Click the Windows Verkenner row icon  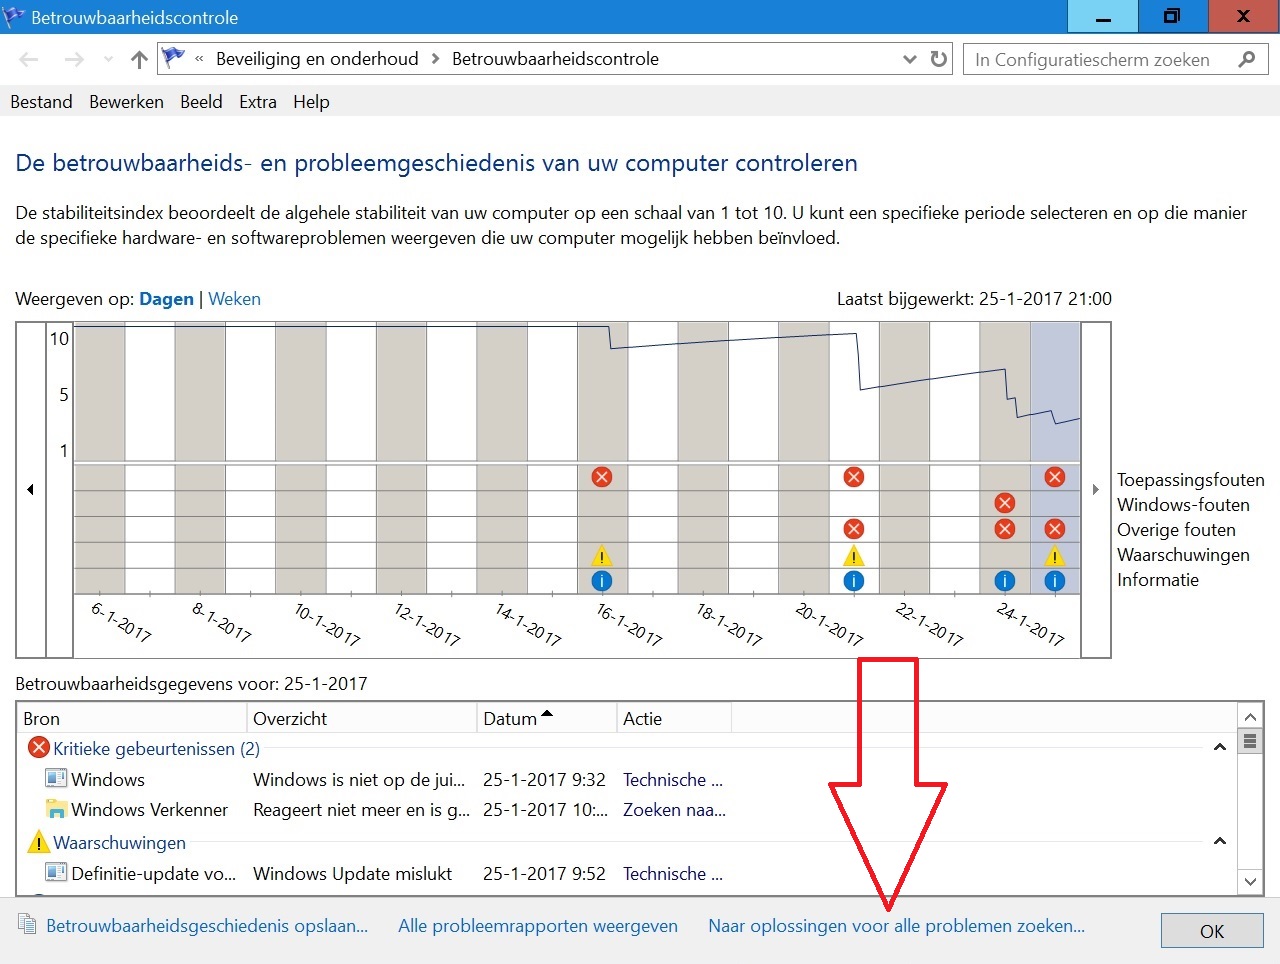point(56,808)
